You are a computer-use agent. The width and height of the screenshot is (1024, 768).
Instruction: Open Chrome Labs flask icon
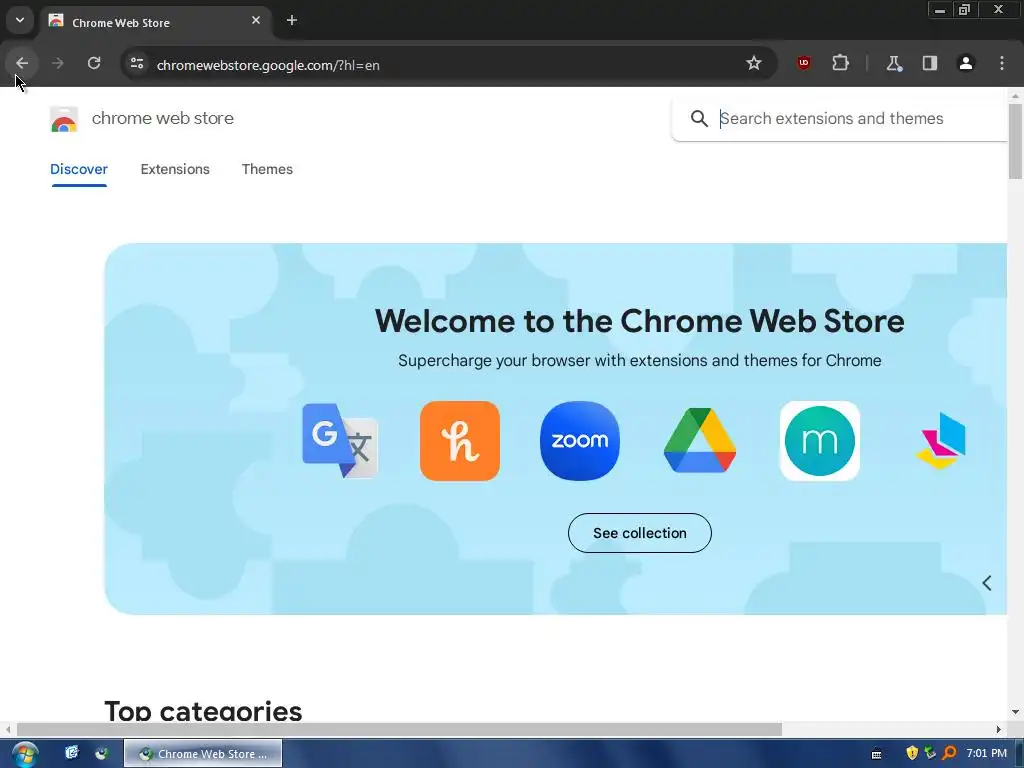(893, 63)
